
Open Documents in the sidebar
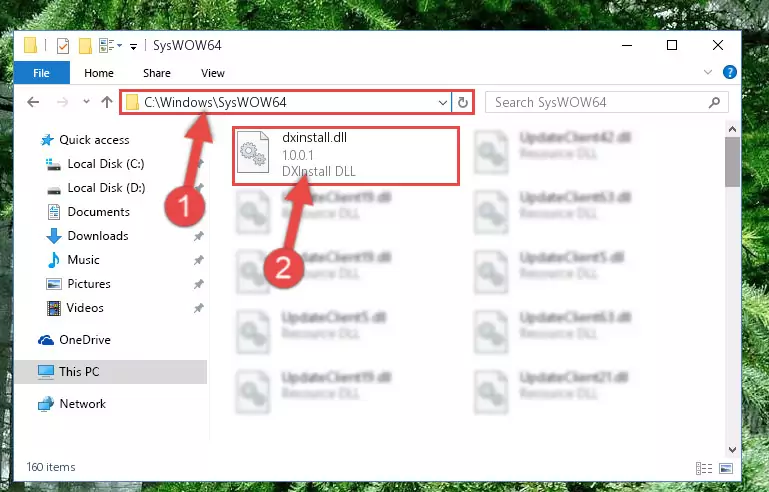(99, 212)
